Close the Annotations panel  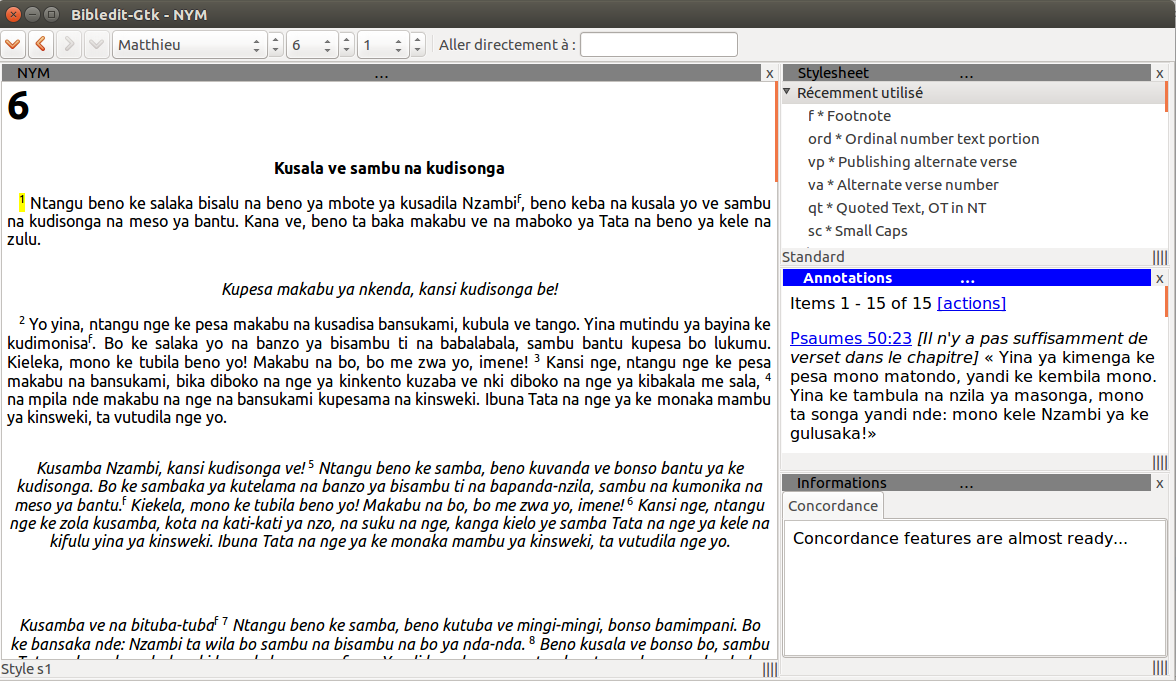[x=1159, y=278]
